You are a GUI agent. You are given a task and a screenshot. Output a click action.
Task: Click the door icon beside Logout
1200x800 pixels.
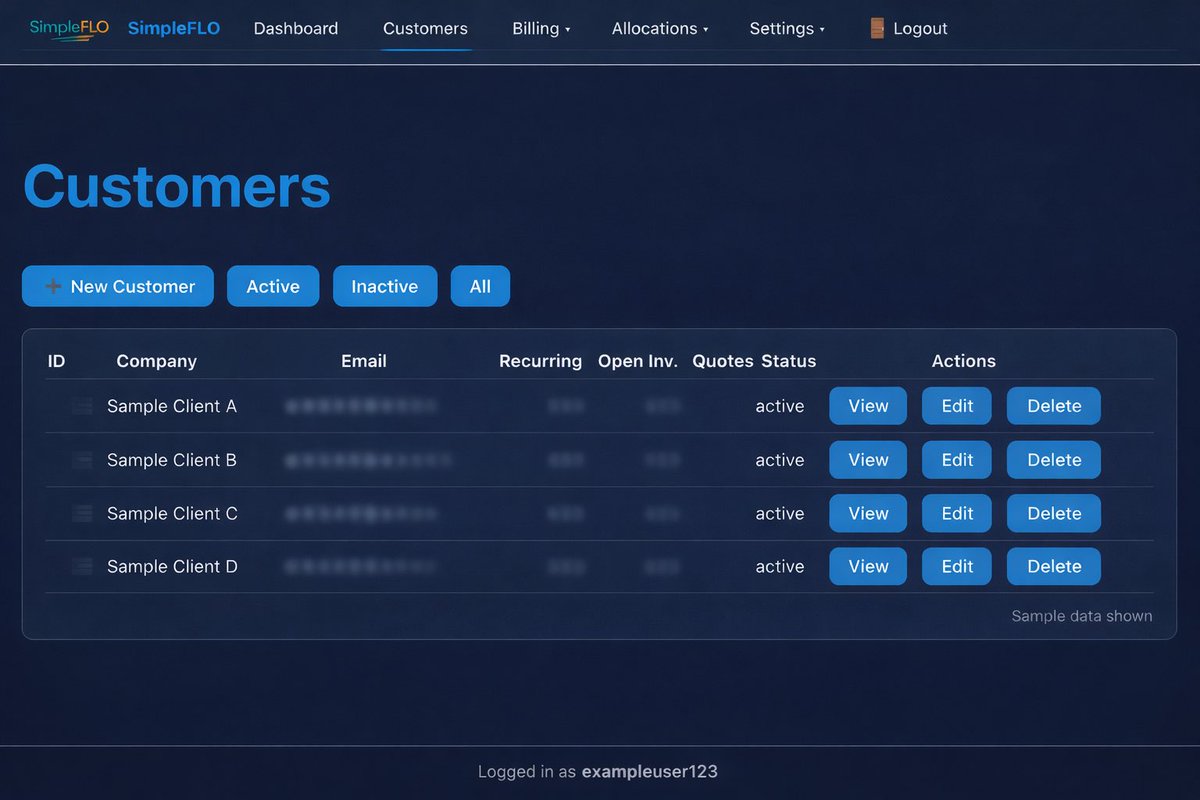click(877, 28)
